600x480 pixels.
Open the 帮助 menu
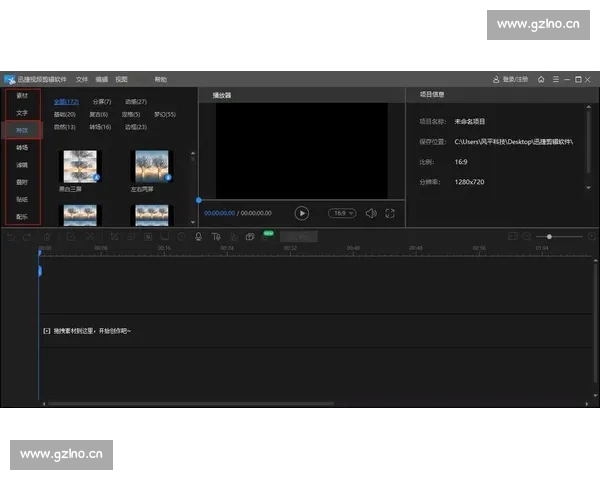[161, 79]
